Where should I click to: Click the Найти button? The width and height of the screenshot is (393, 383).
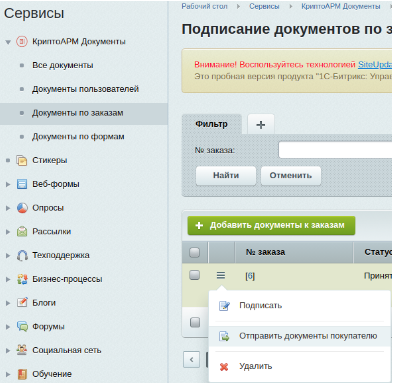coord(226,176)
